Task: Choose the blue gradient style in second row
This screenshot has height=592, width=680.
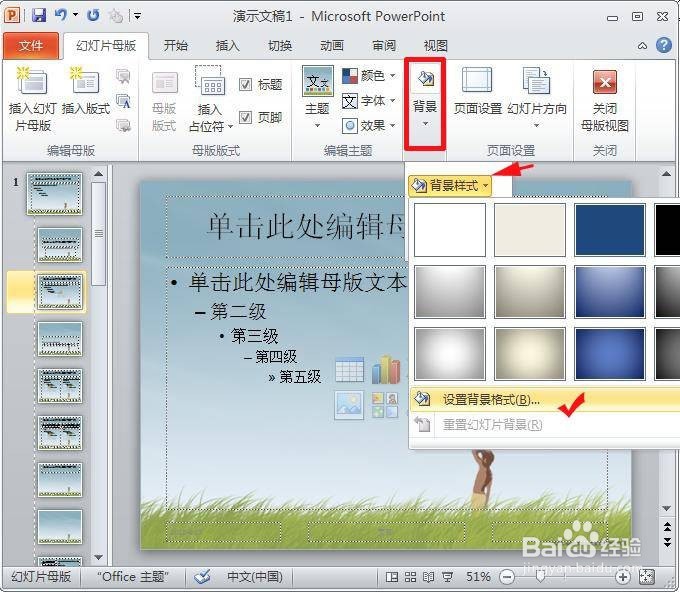Action: (610, 292)
